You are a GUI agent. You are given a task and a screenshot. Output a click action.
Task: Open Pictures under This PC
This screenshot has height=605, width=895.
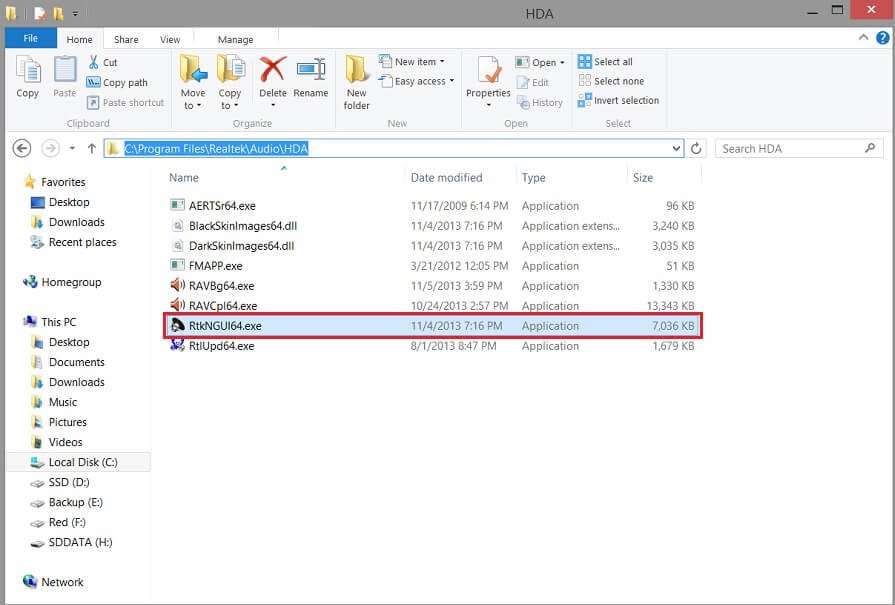(x=58, y=422)
